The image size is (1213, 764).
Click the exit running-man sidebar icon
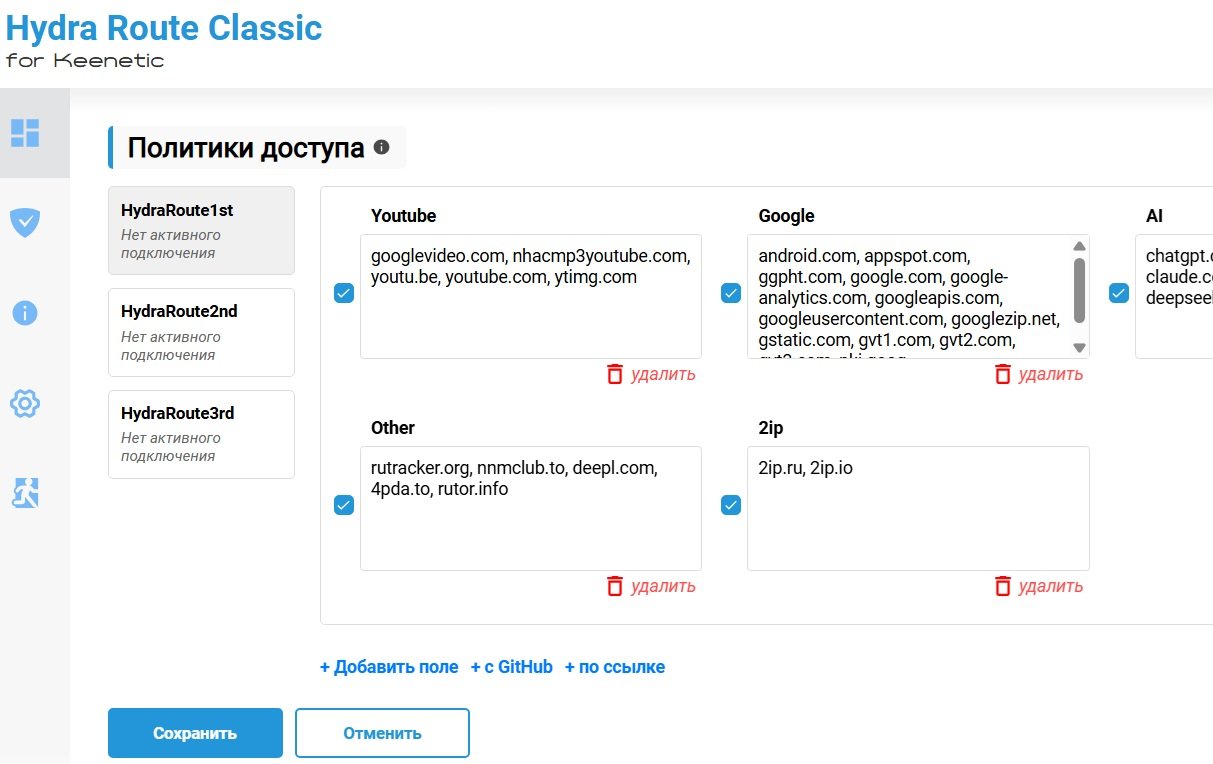point(25,493)
